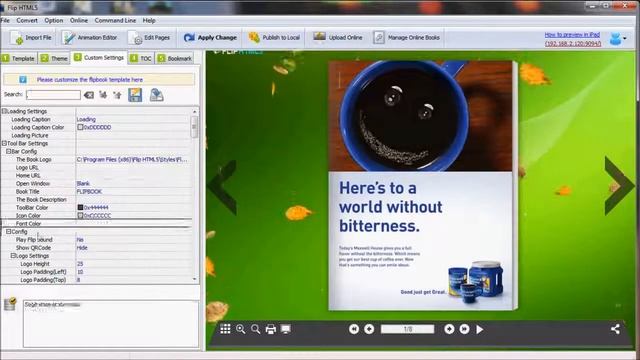The width and height of the screenshot is (640, 360).
Task: Click the description text area
Action: (x=111, y=324)
